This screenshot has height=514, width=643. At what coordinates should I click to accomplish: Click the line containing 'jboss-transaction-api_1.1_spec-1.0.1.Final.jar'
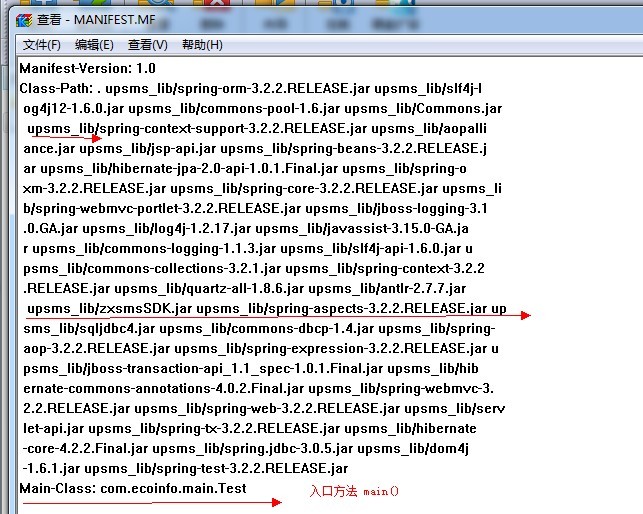(251, 369)
